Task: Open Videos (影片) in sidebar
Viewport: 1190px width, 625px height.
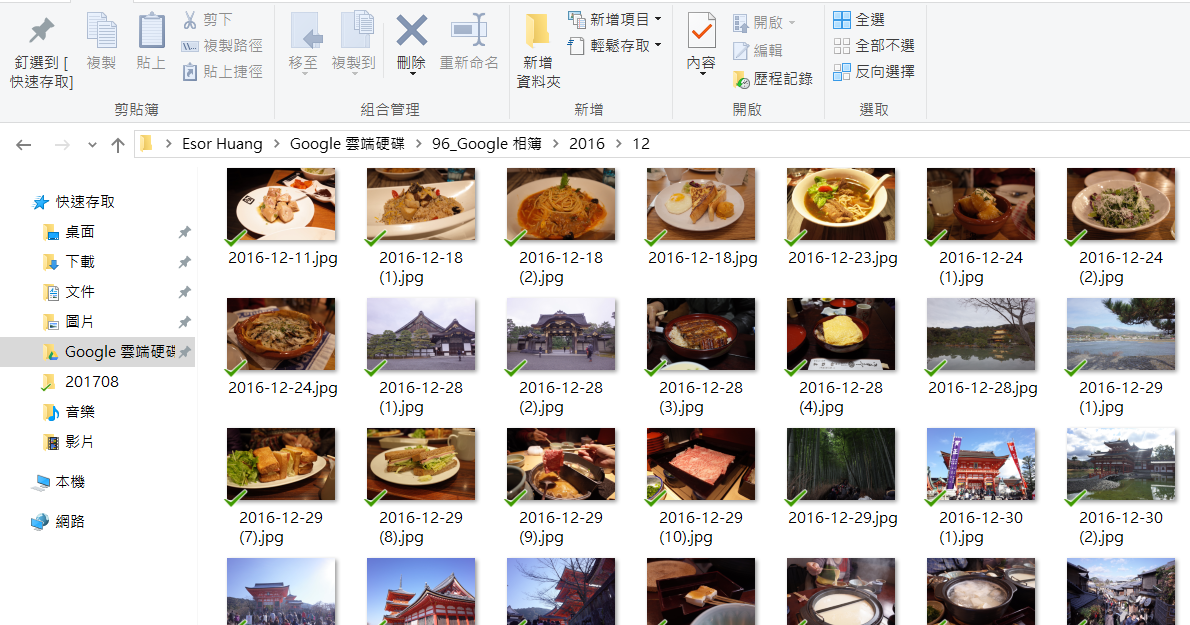Action: [x=68, y=441]
